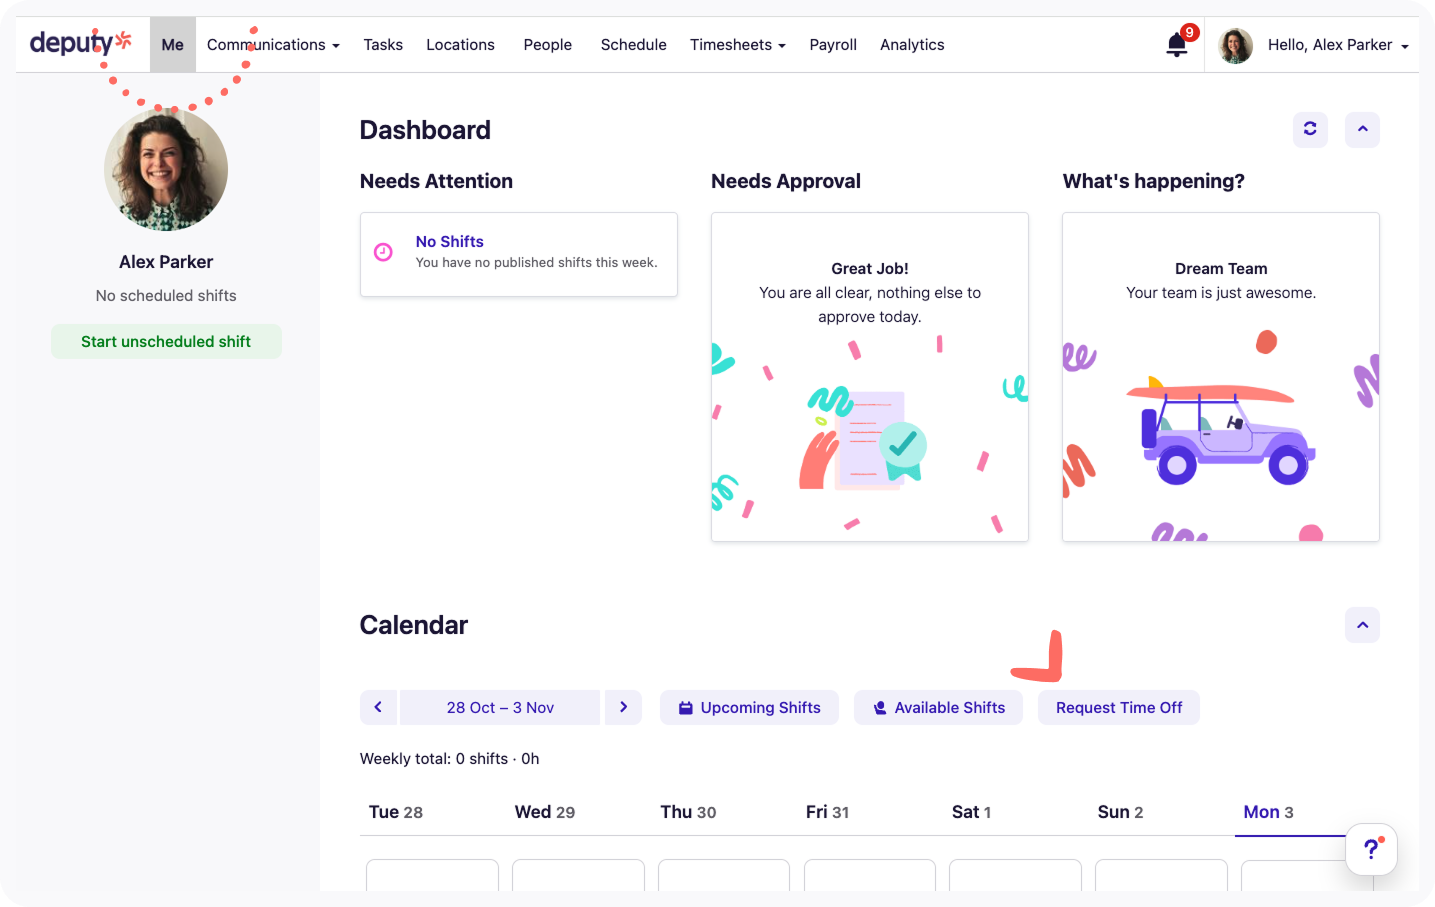Collapse the Calendar section
Image resolution: width=1435 pixels, height=907 pixels.
point(1362,625)
